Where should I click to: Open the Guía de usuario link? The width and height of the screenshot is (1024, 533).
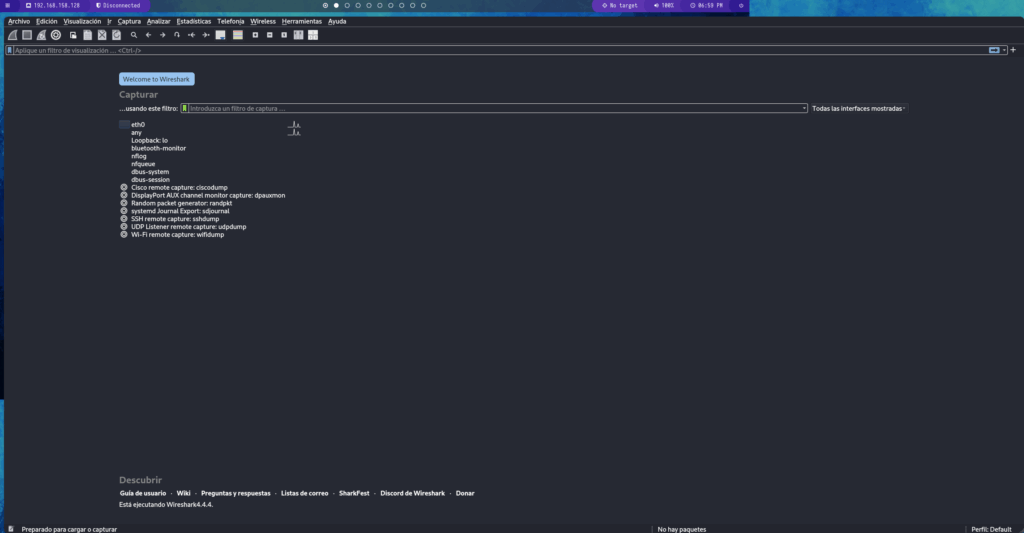(x=143, y=493)
